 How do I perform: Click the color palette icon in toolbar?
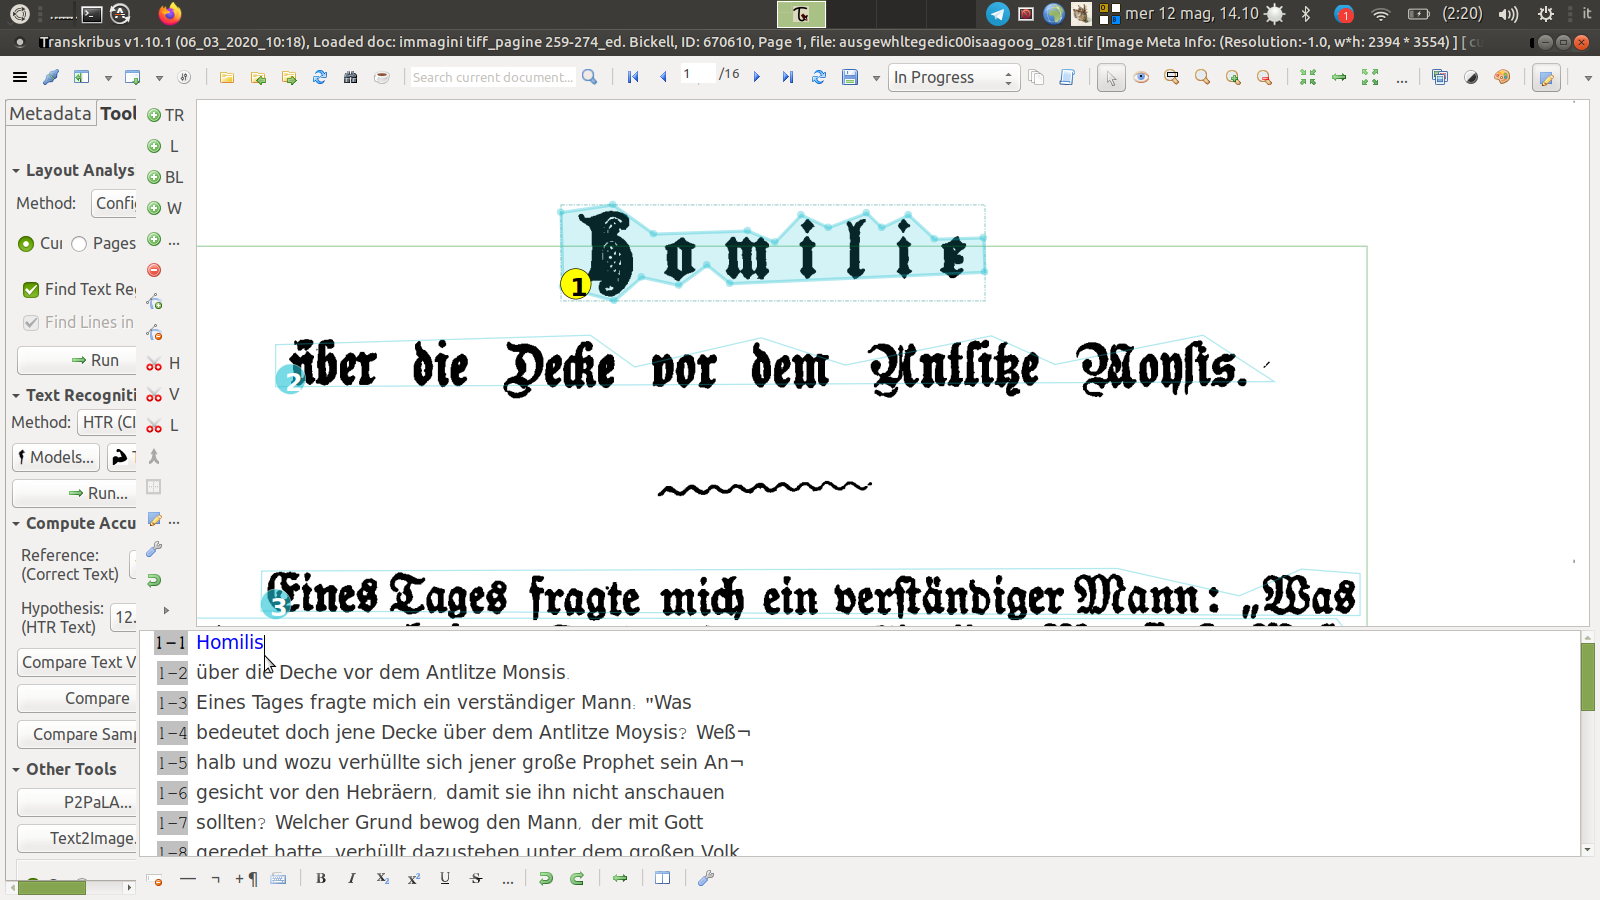[x=1502, y=77]
